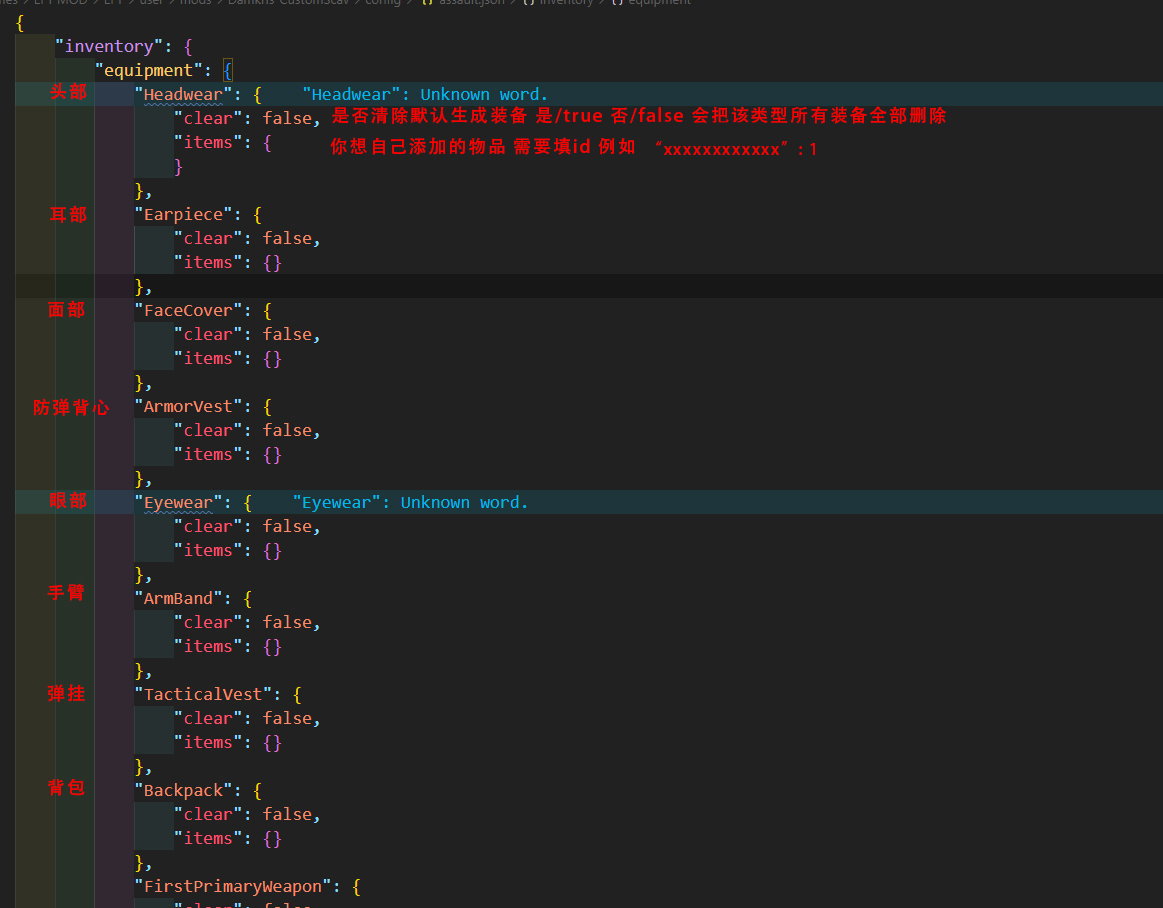Image resolution: width=1163 pixels, height=908 pixels.
Task: Click the "ArmBand" key
Action: (x=178, y=599)
